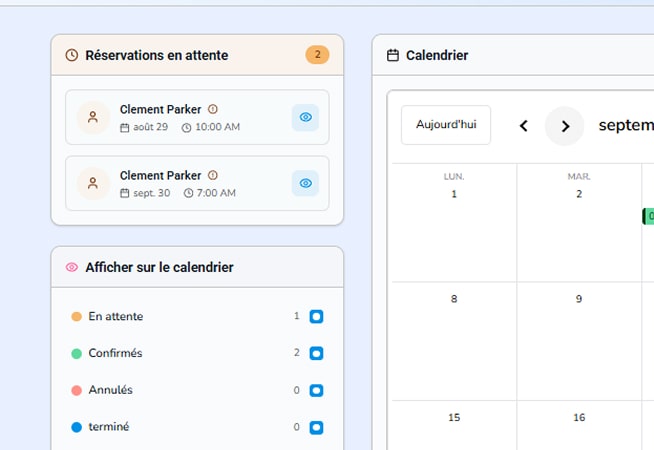Toggle the Confirmés checkbox
Screen dimensions: 654x450
point(316,353)
